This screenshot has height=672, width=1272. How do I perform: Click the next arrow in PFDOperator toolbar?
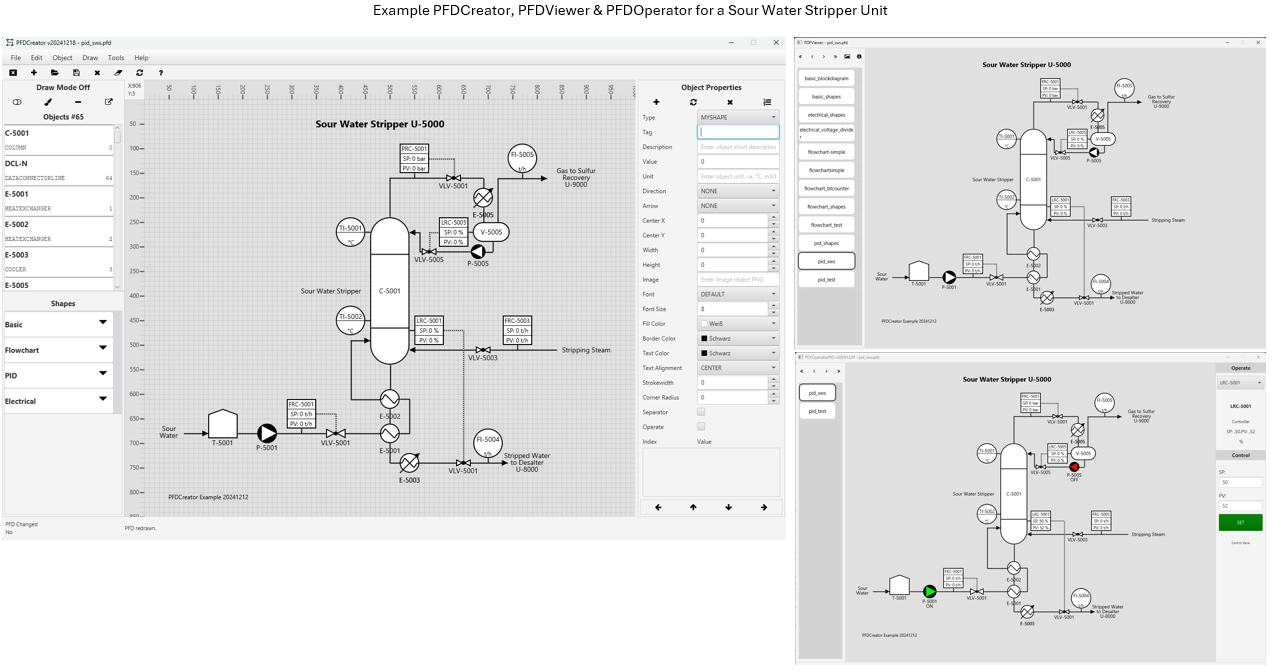point(826,371)
